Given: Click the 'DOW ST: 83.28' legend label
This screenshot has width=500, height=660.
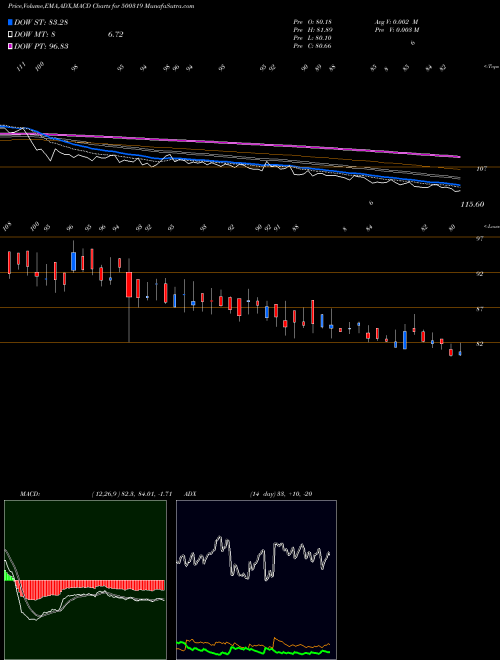Looking at the screenshot, I should pyautogui.click(x=41, y=22).
